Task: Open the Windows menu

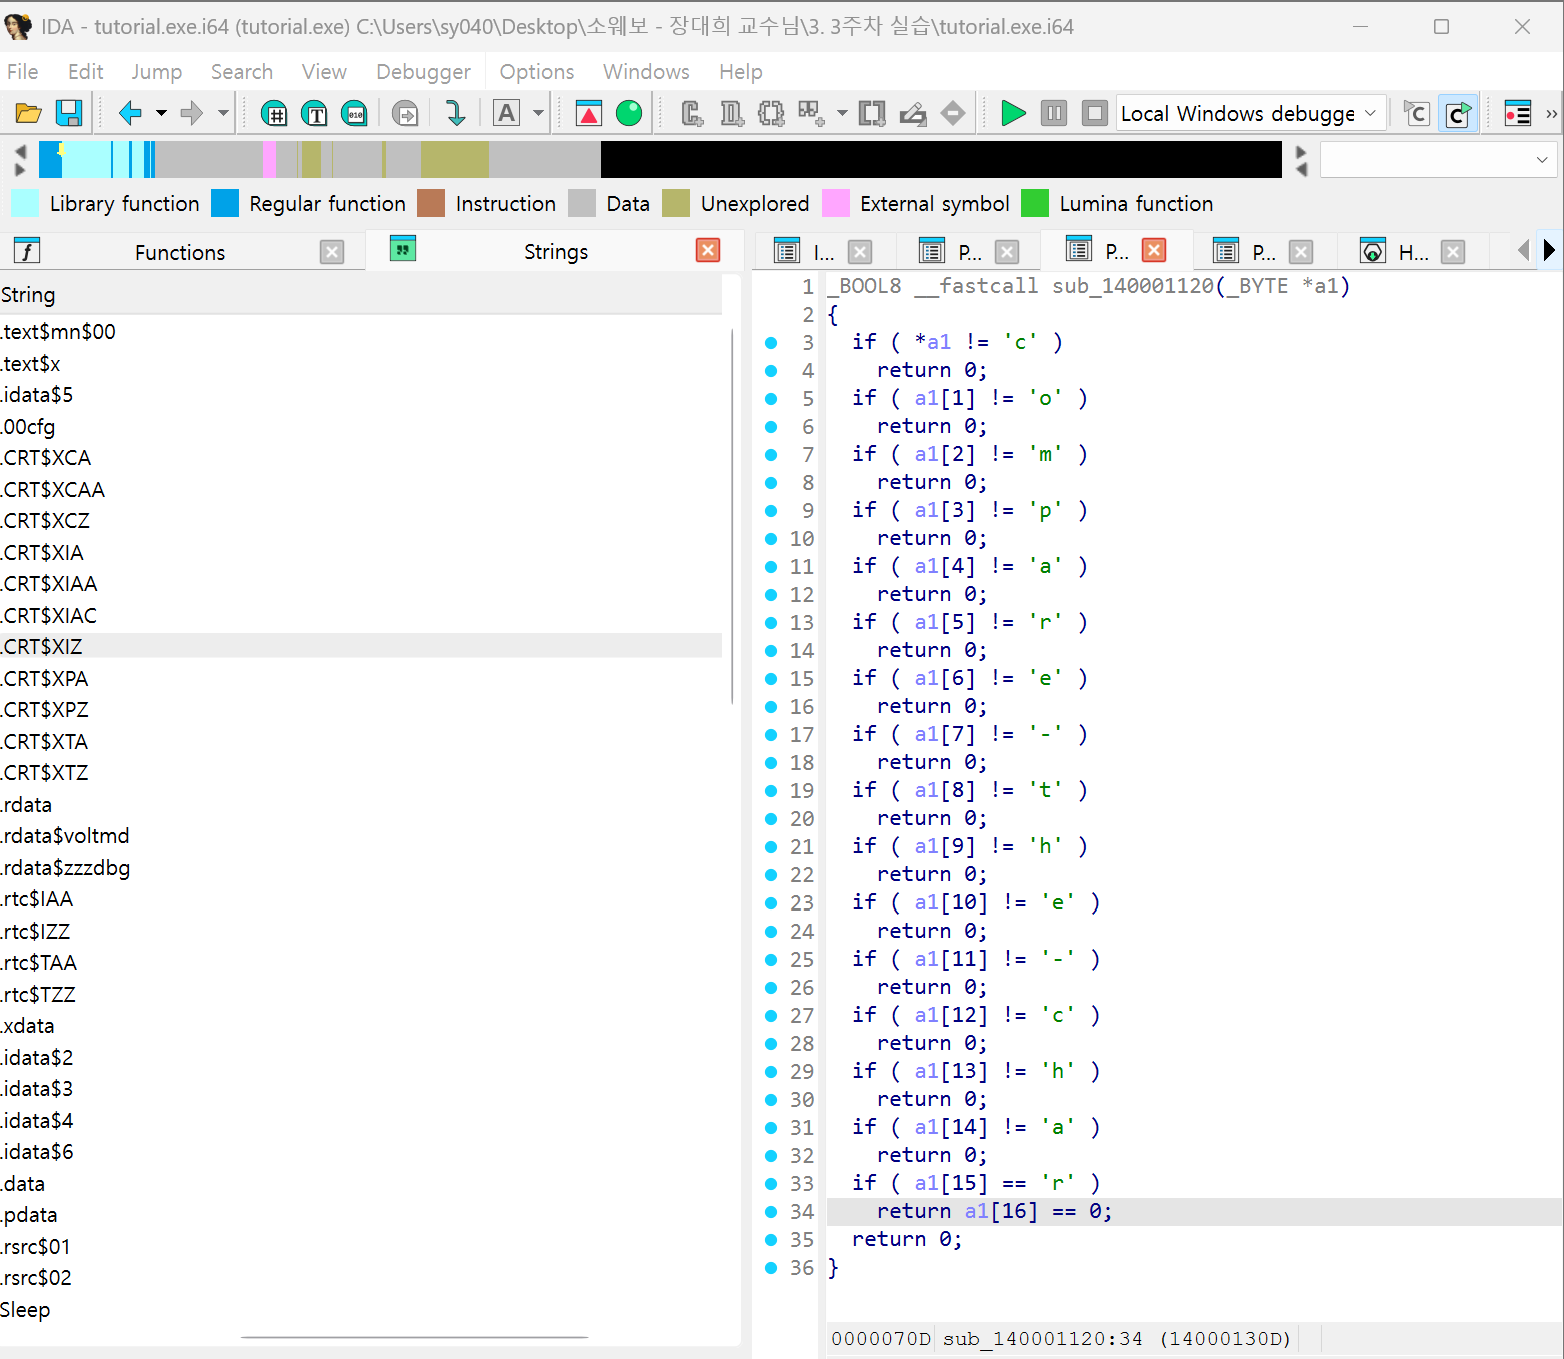Action: click(x=646, y=72)
